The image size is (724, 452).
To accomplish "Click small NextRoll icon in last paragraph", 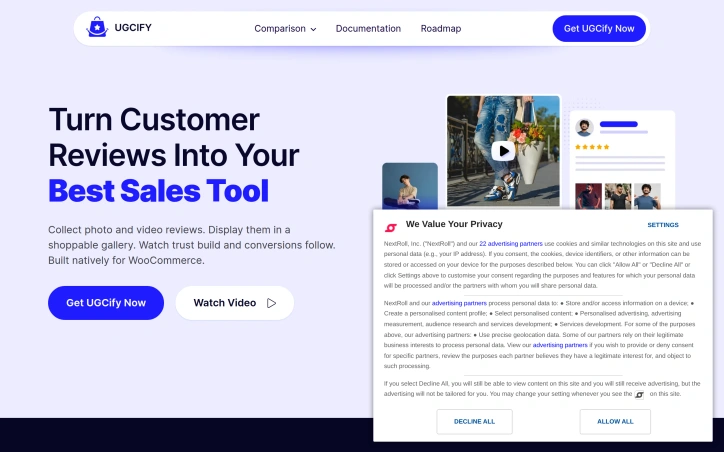I will (639, 395).
